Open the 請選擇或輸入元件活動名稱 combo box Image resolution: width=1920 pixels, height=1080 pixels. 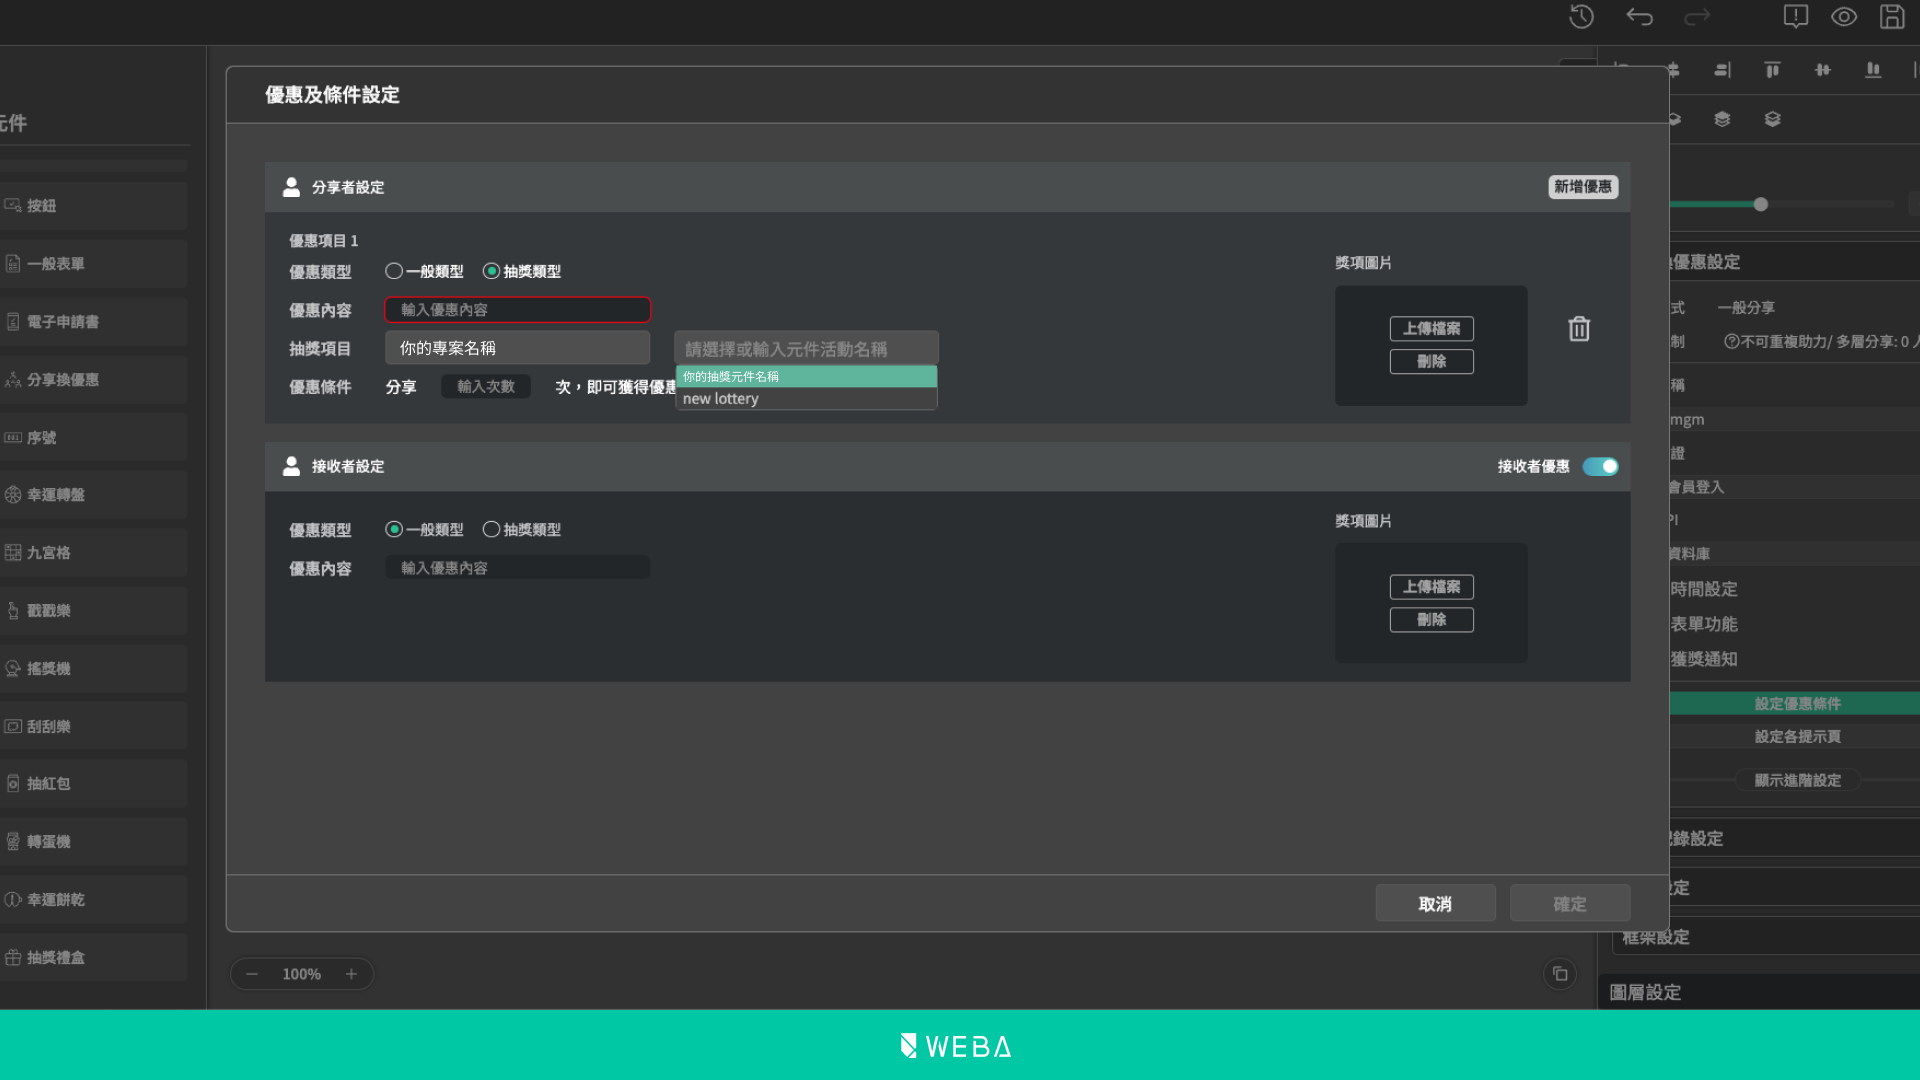coord(806,349)
